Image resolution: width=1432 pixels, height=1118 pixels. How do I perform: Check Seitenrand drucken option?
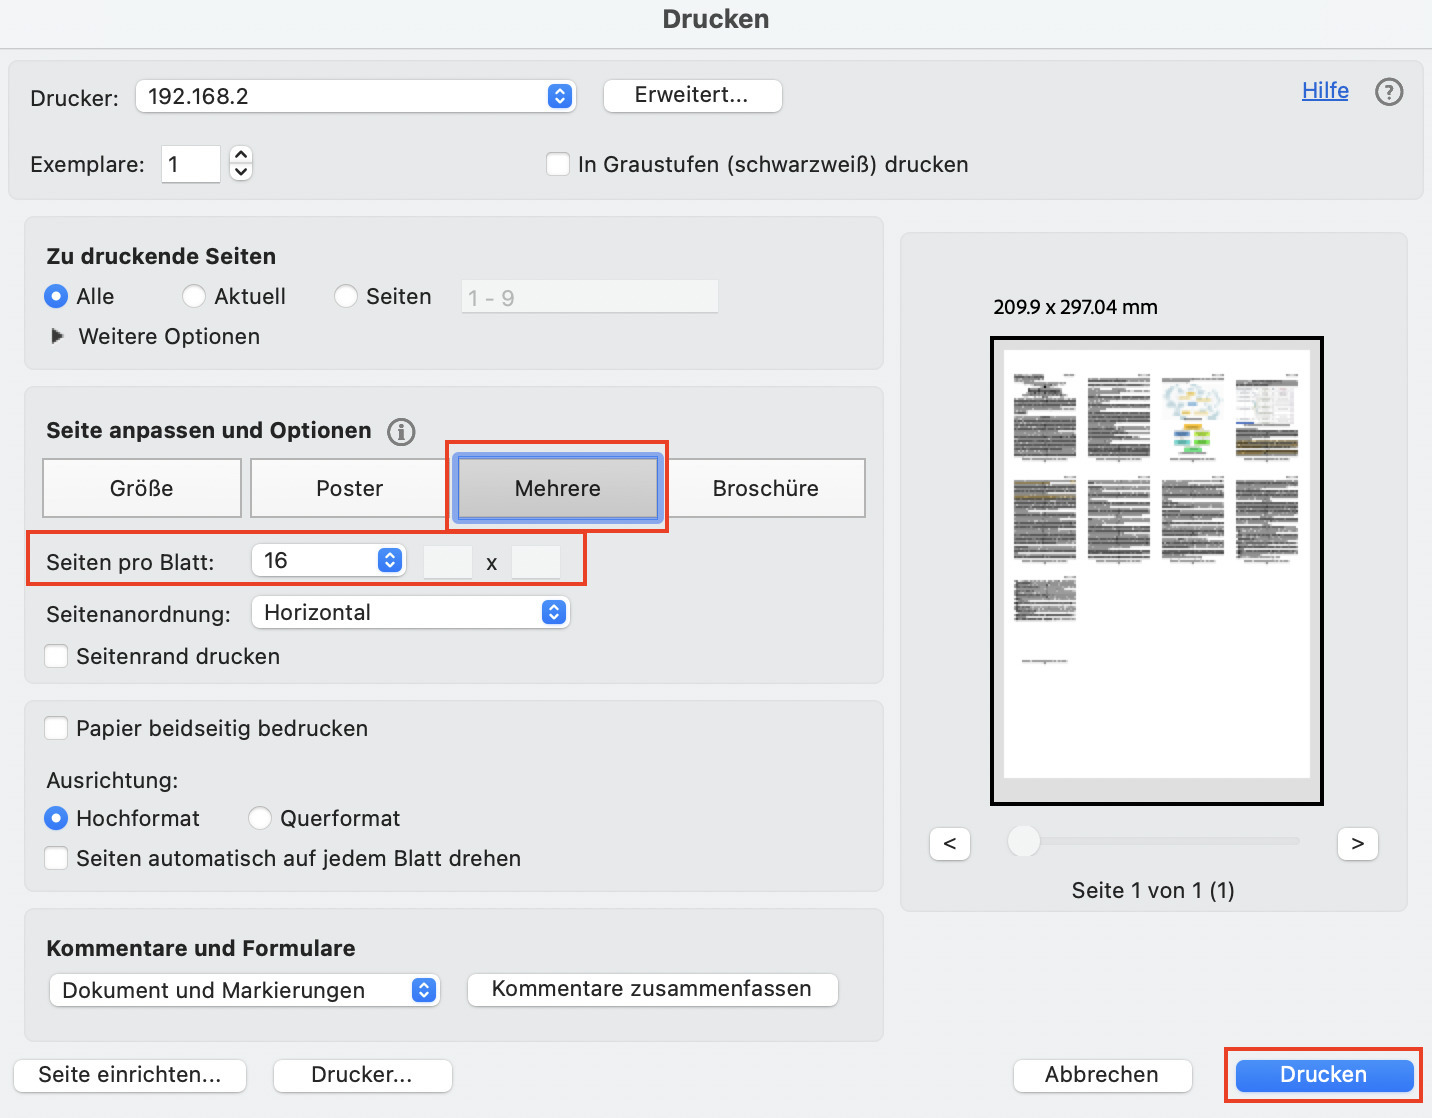point(57,656)
